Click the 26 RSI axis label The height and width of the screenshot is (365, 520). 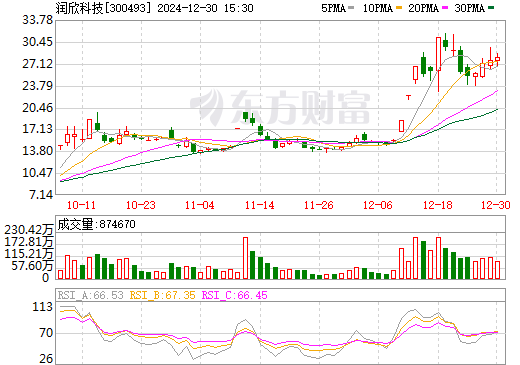click(x=46, y=359)
